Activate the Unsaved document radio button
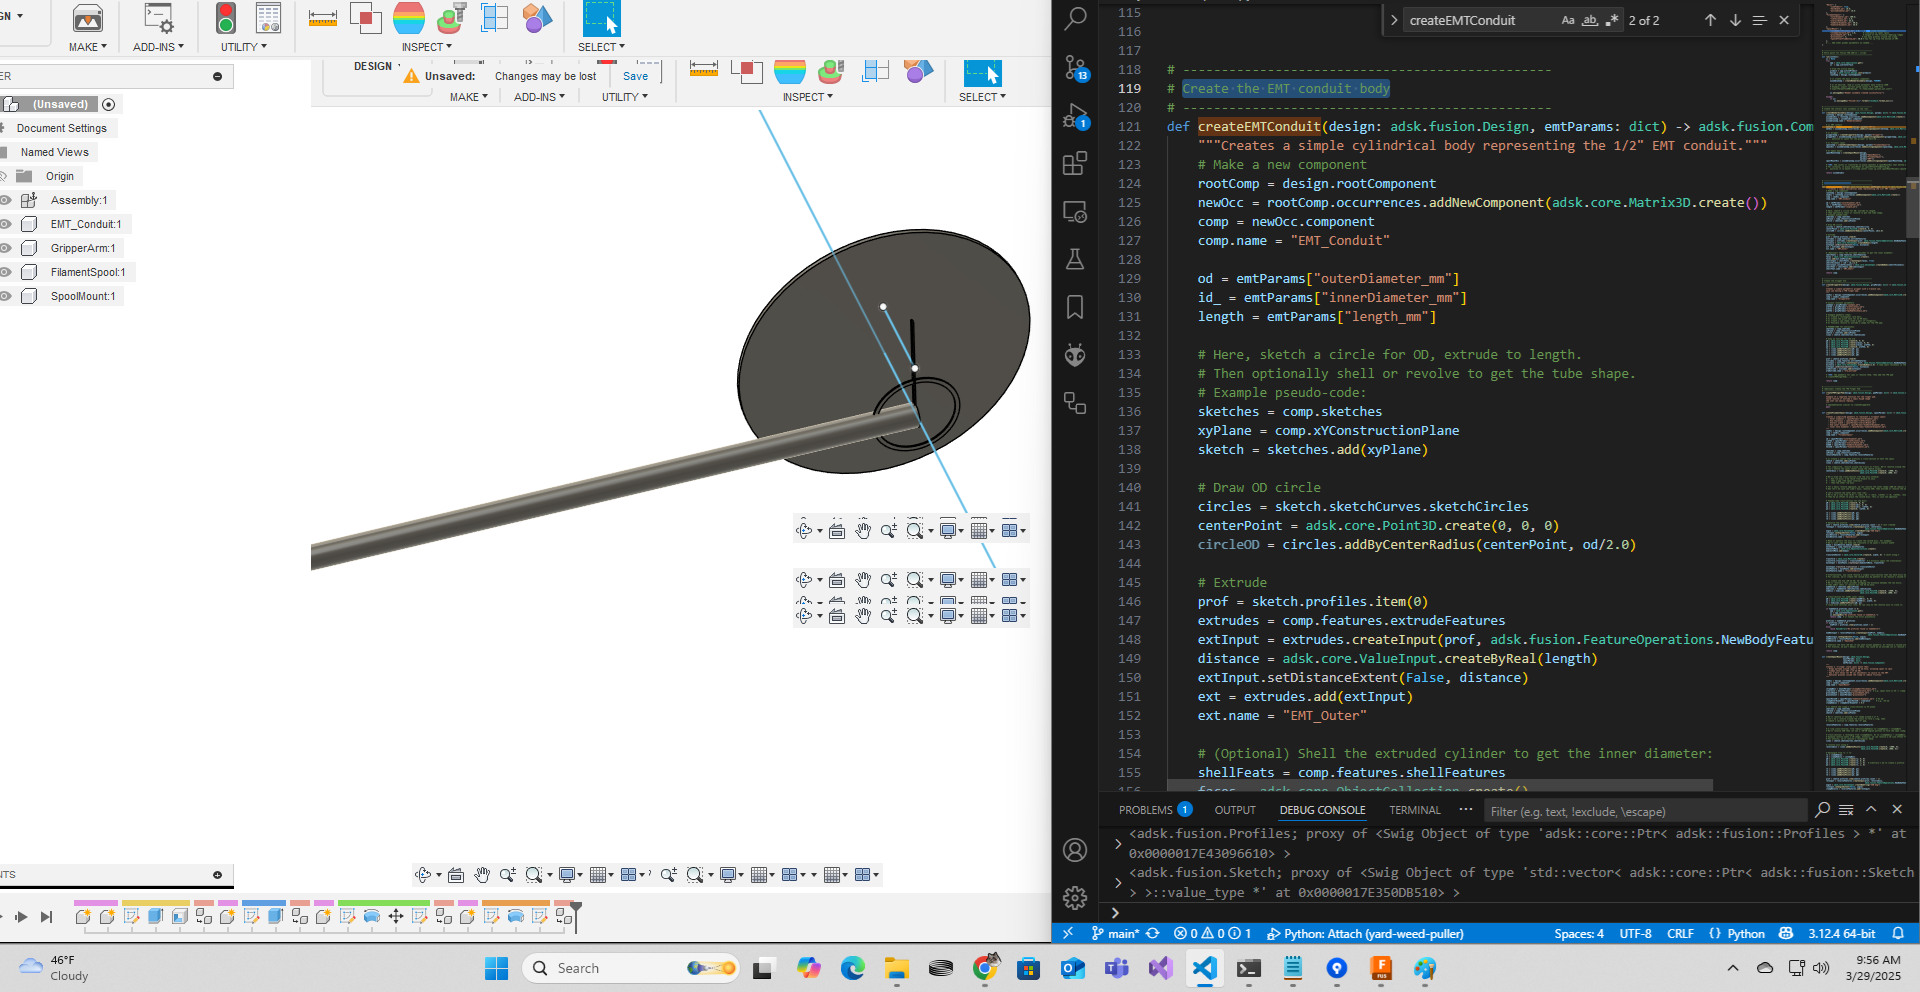The image size is (1920, 992). click(x=109, y=104)
